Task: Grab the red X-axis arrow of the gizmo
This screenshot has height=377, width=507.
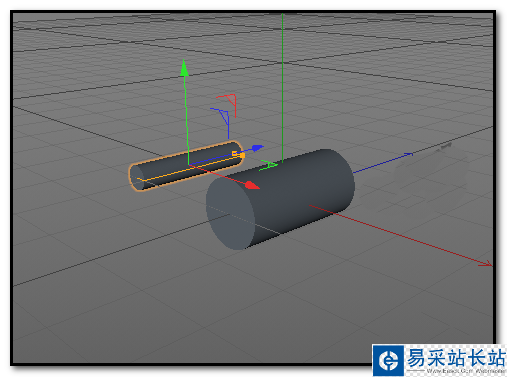Action: click(252, 185)
